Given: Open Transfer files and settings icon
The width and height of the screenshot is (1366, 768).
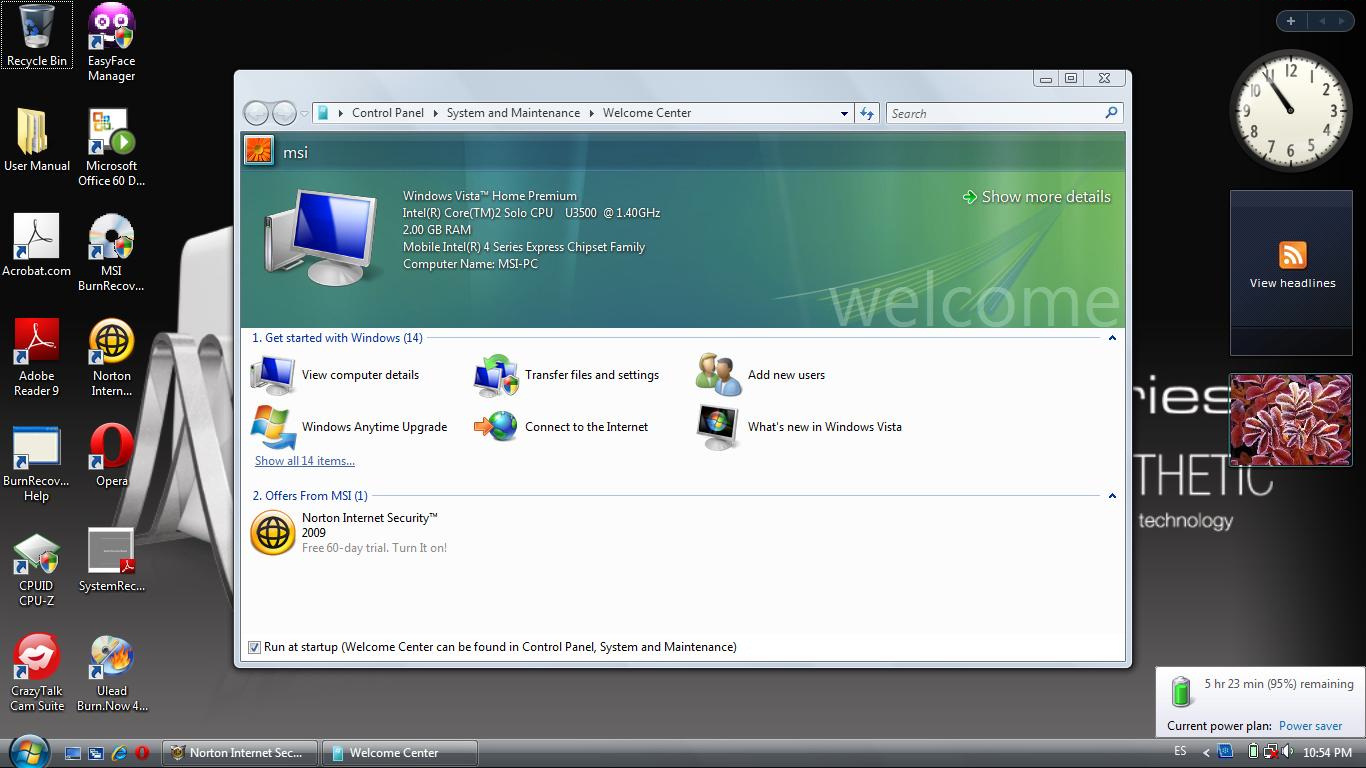Looking at the screenshot, I should click(496, 376).
